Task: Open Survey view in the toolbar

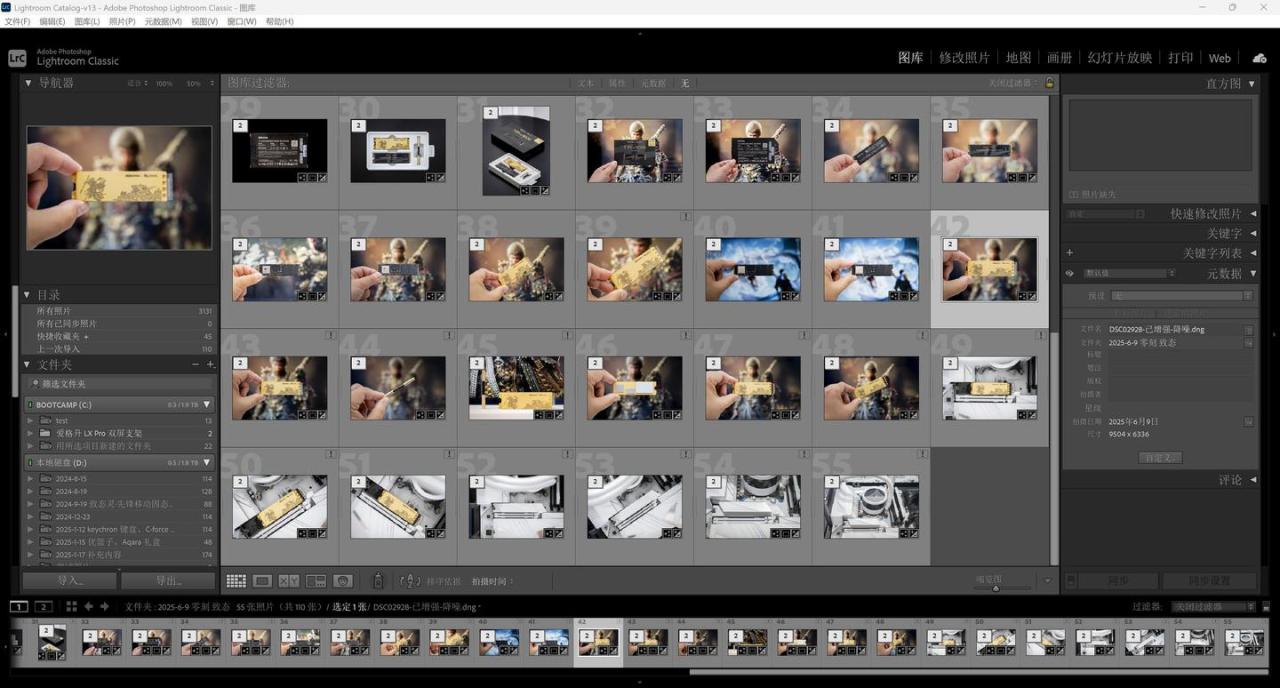Action: [x=316, y=580]
